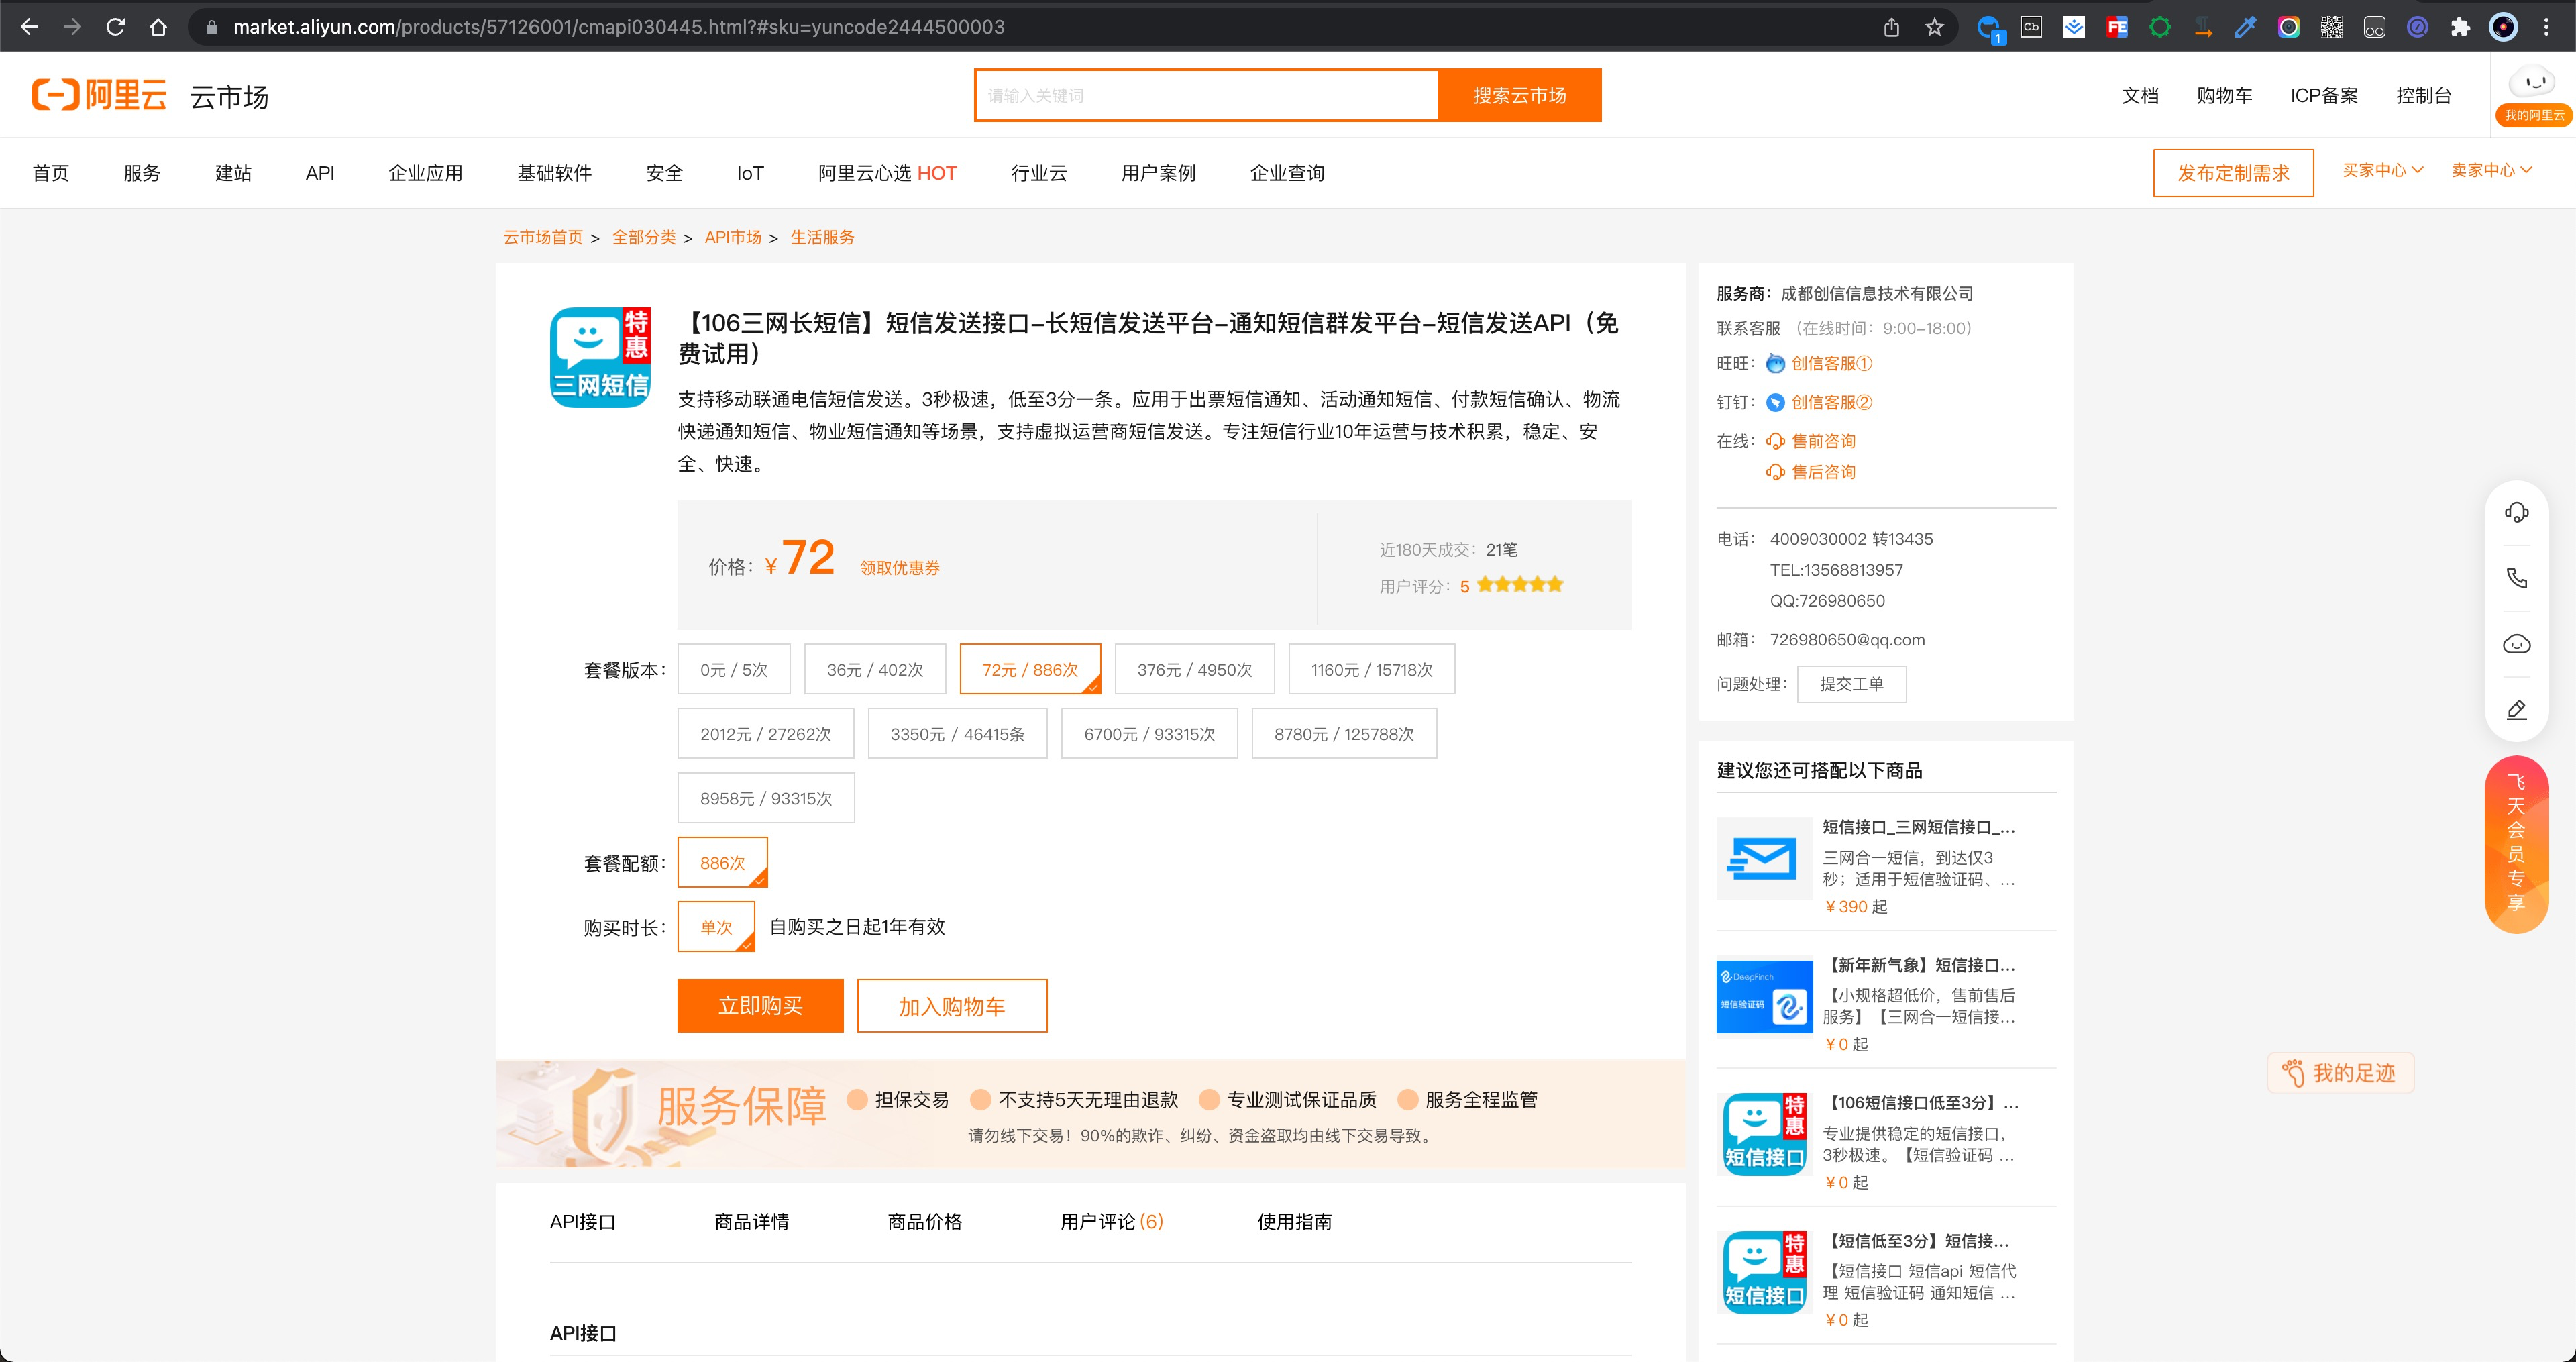Open the color picker eyedropper extension icon
2576x1362 pixels.
pyautogui.click(x=2246, y=27)
